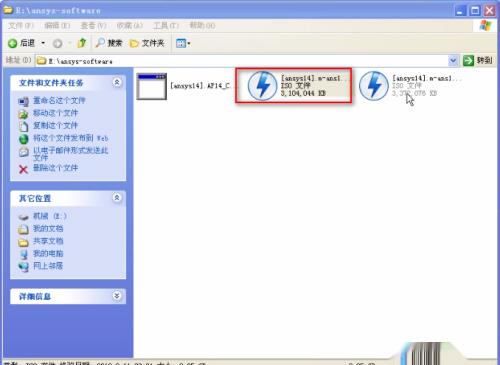The height and width of the screenshot is (365, 500).
Task: Select the second ISO file lightning icon
Action: pos(374,86)
